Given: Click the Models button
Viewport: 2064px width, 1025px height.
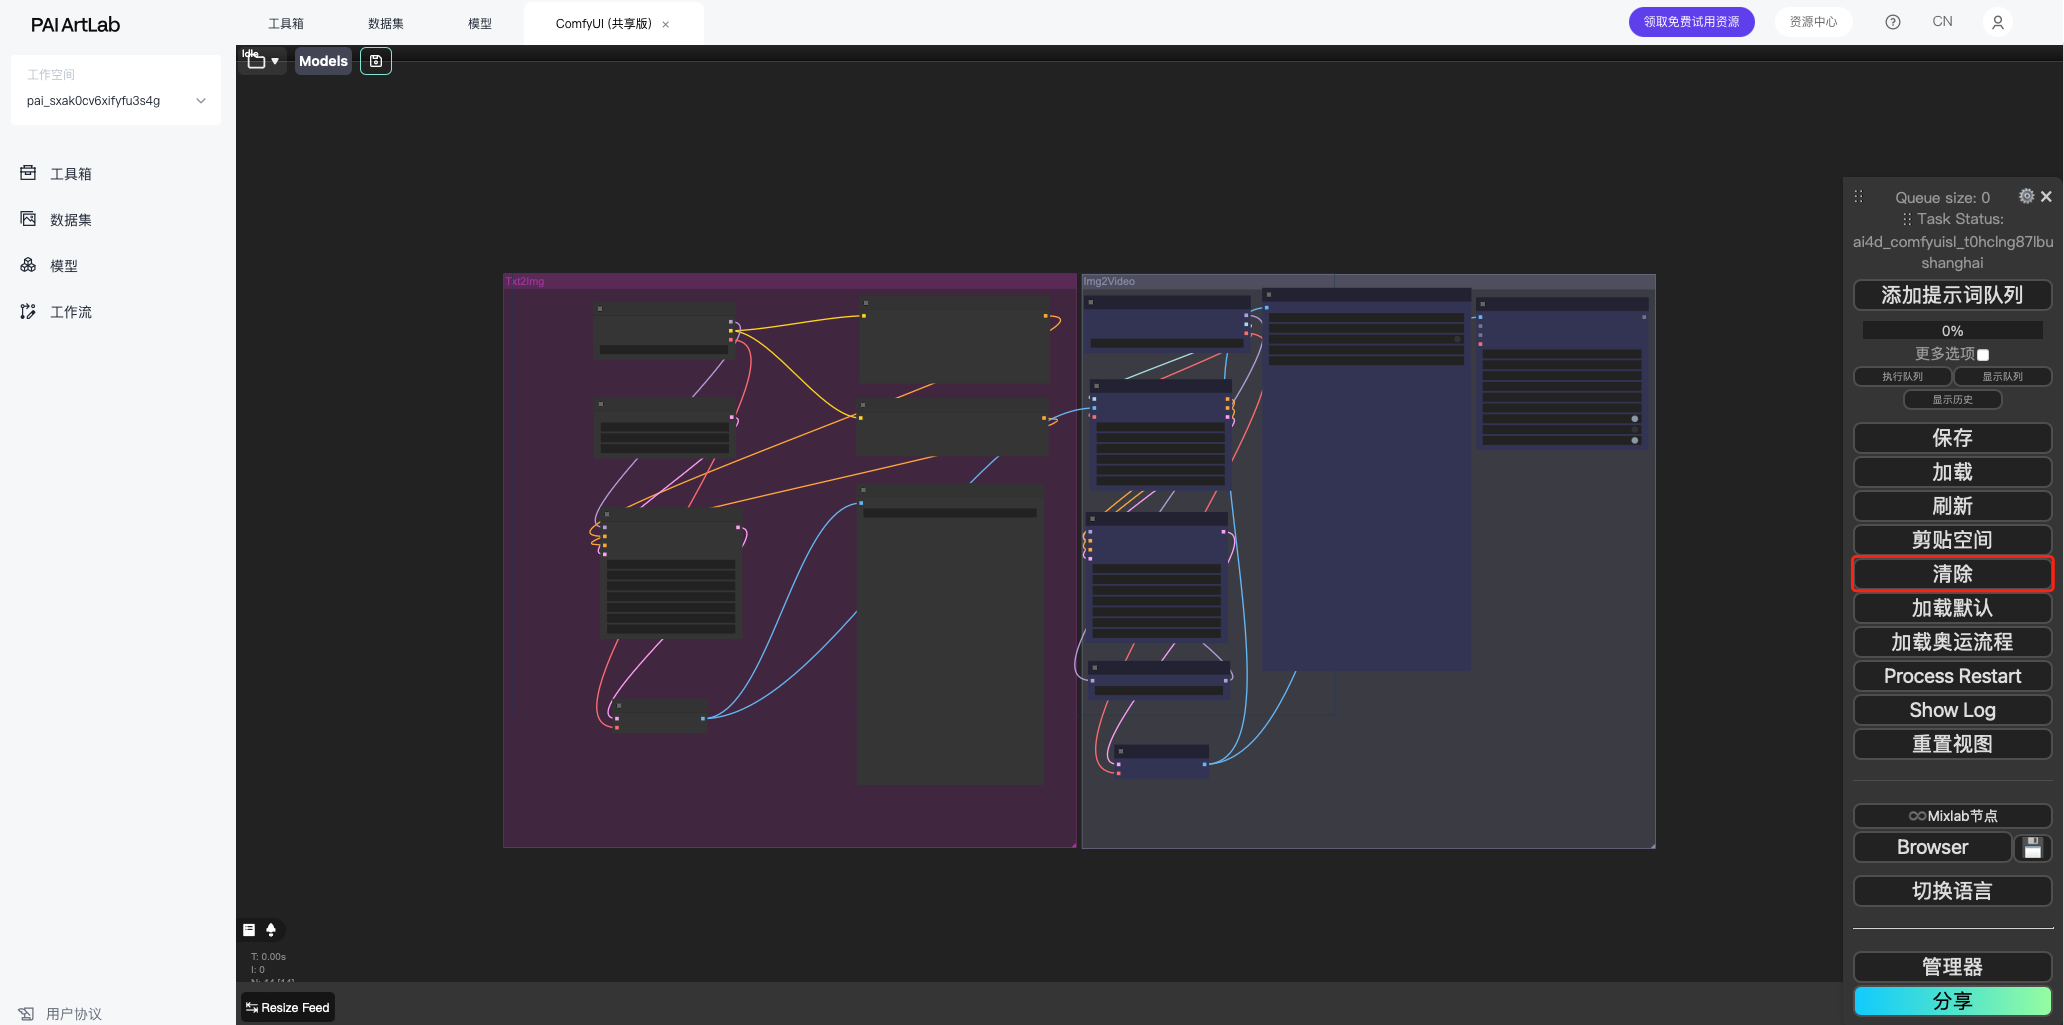Looking at the screenshot, I should point(323,61).
